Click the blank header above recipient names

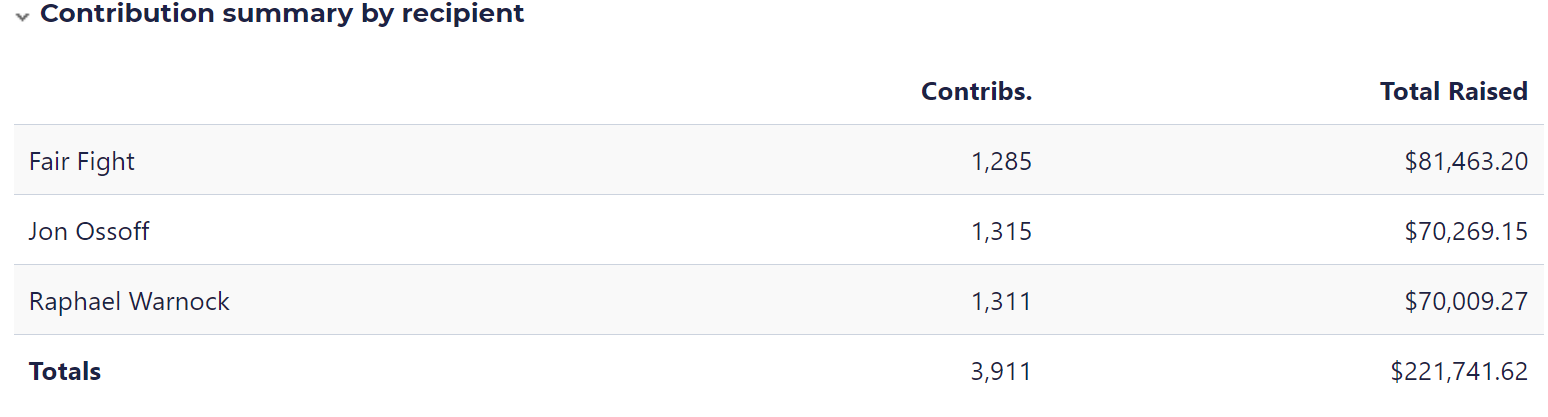pyautogui.click(x=300, y=92)
